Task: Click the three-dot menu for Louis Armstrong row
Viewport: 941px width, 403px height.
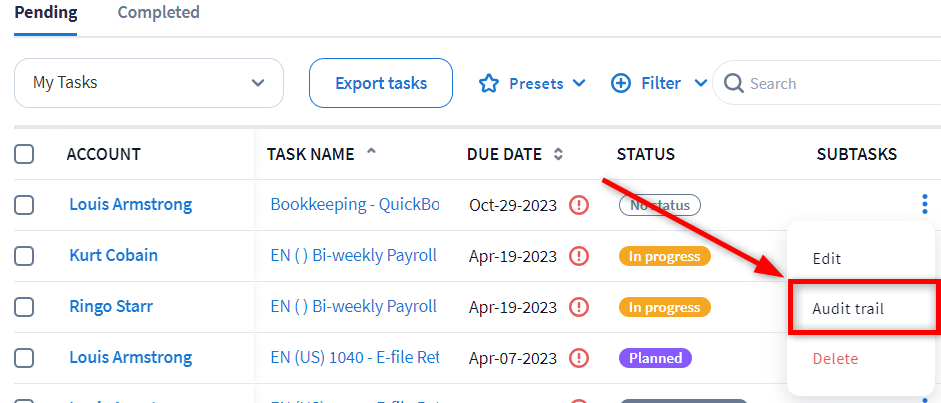Action: [924, 205]
